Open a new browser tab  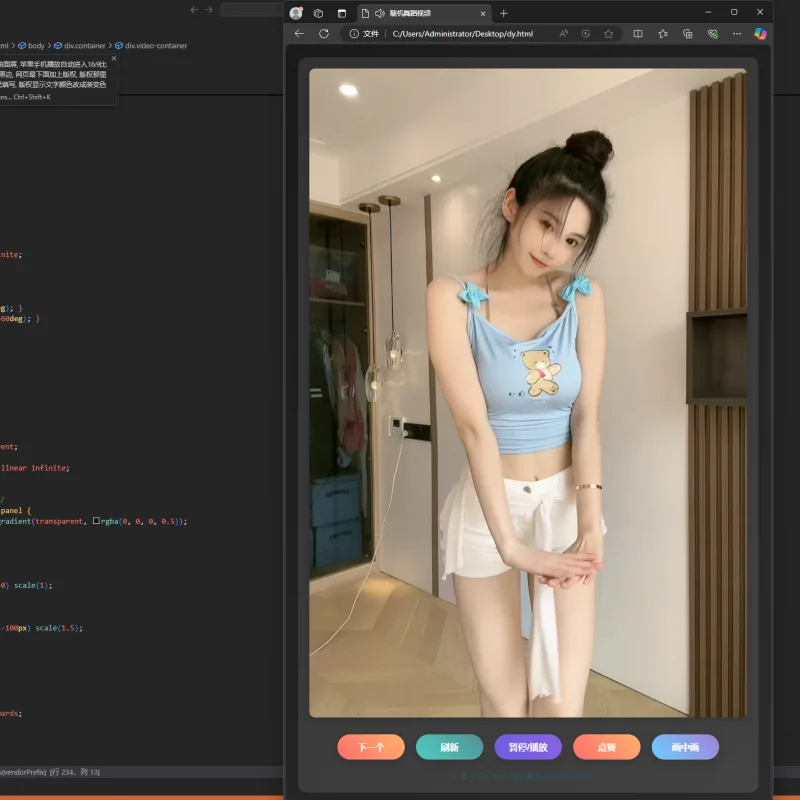(504, 13)
